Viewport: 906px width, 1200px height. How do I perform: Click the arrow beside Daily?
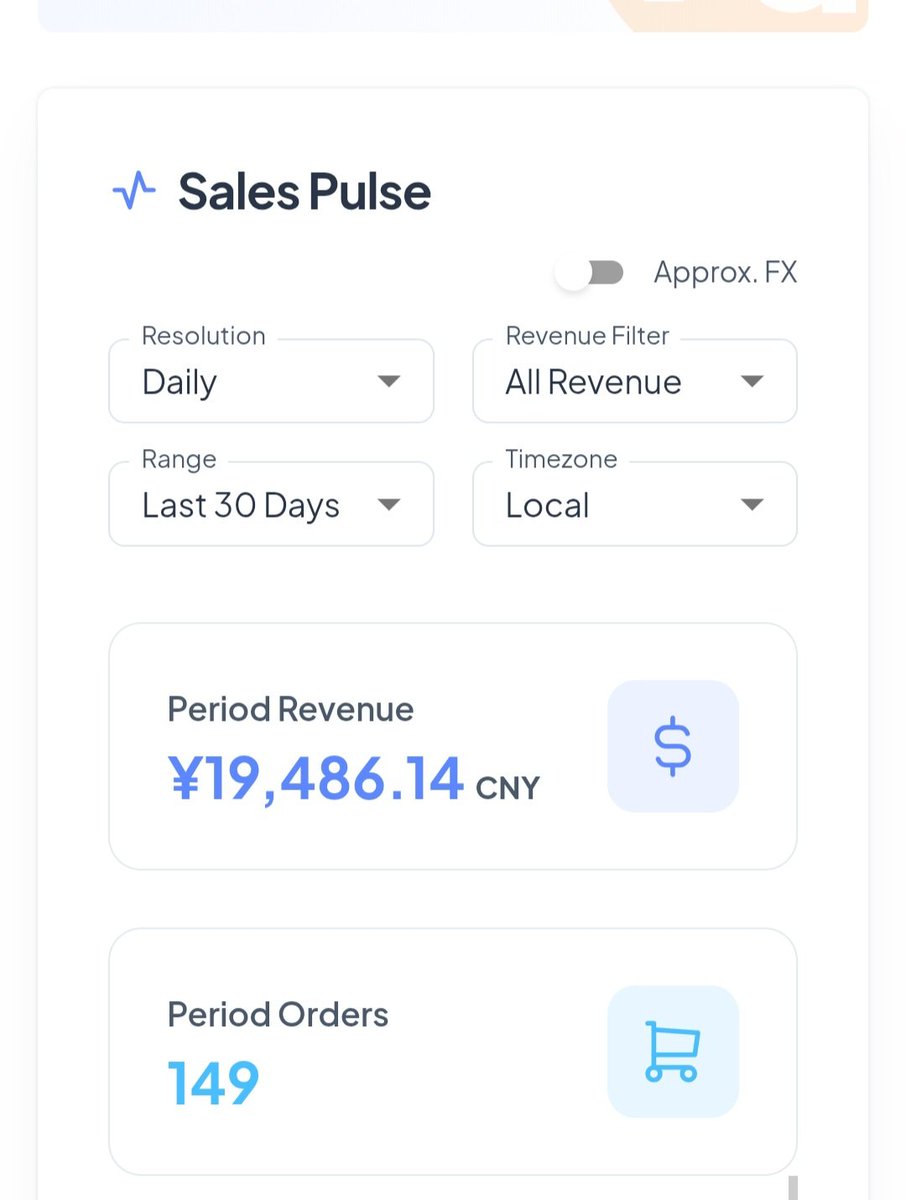pos(389,381)
